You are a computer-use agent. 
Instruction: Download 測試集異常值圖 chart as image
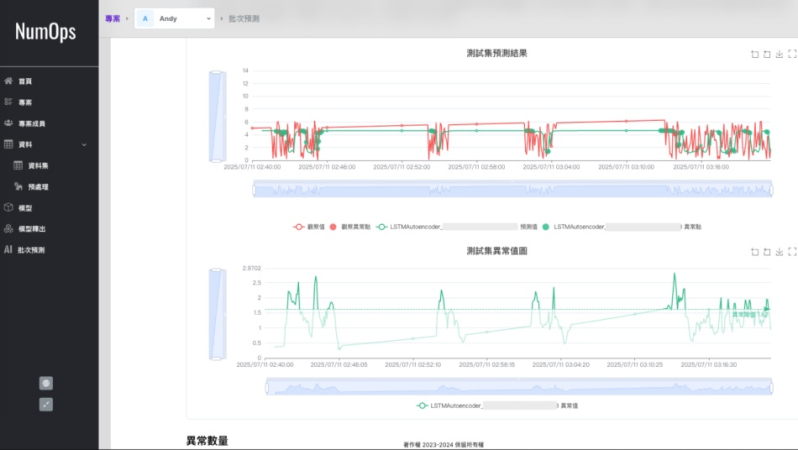tap(779, 251)
